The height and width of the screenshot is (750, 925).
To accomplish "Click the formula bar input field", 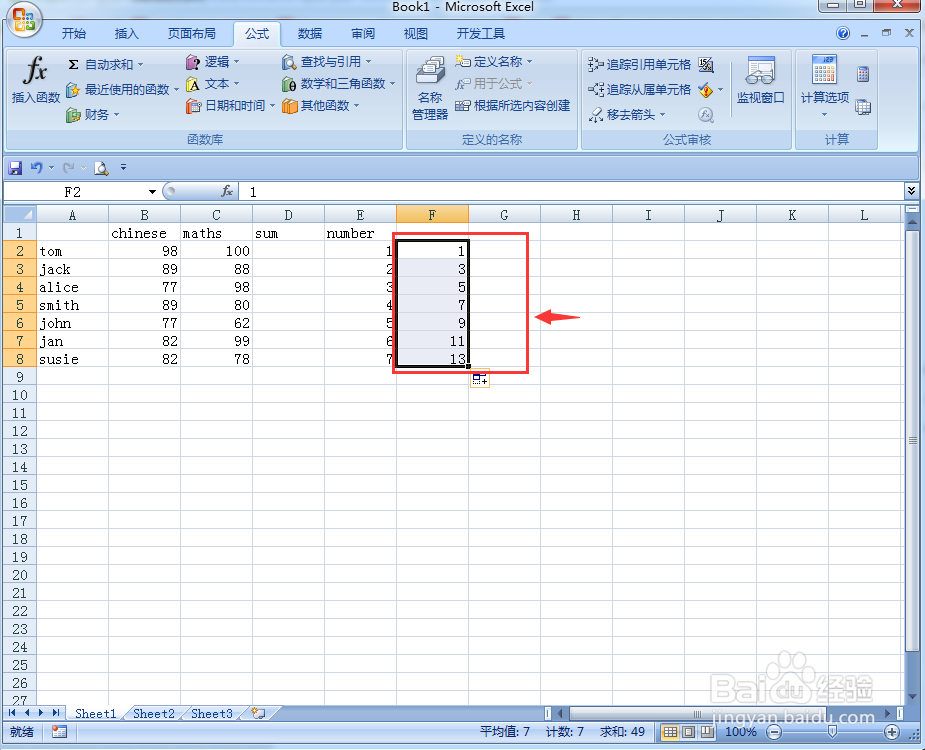I will (x=572, y=192).
